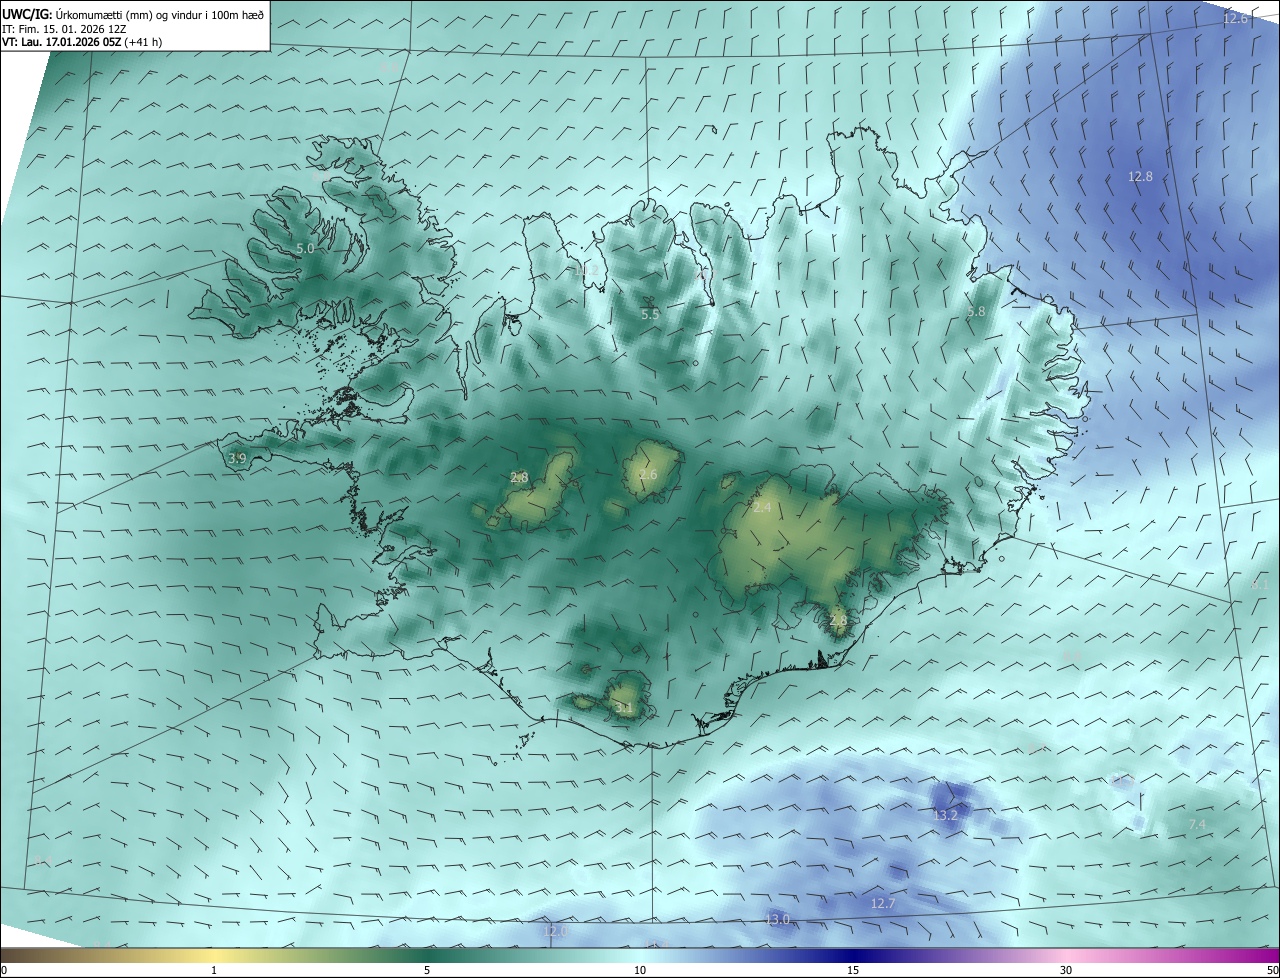The image size is (1280, 978).
Task: Click the 5.0 value label in the Westfjords
Action: click(306, 248)
